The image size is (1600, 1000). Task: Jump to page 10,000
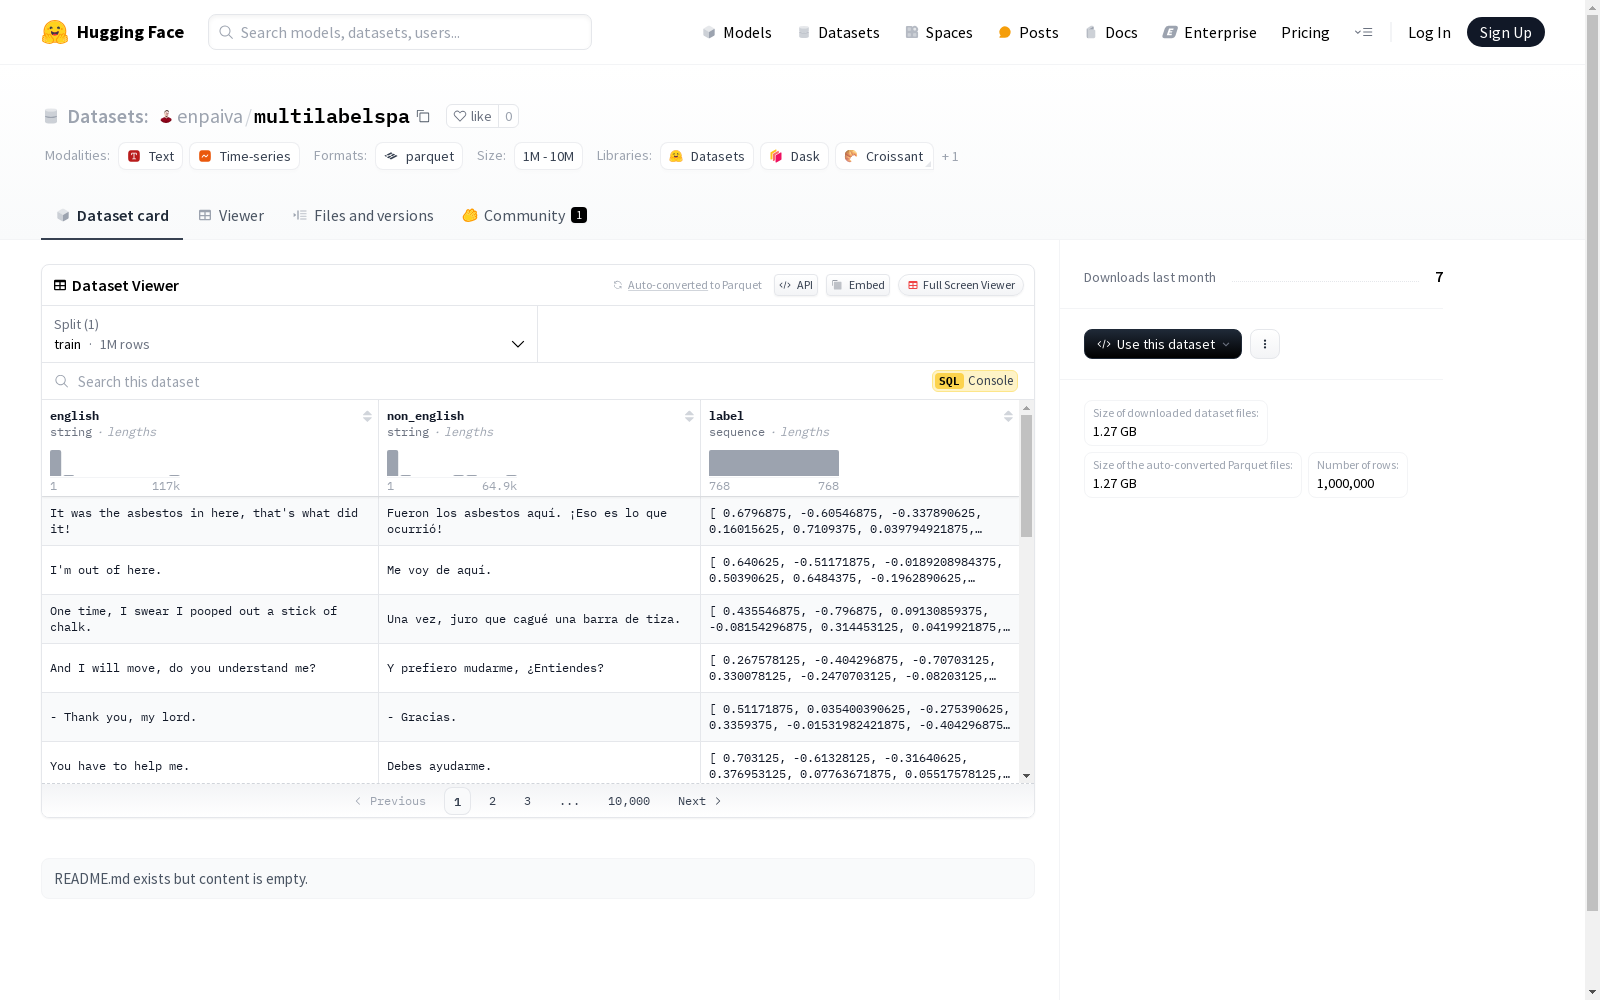coord(629,801)
